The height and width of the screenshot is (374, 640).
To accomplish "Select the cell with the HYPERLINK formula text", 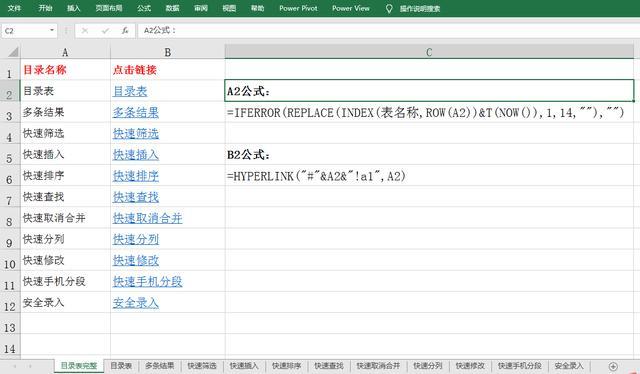I will pyautogui.click(x=429, y=176).
